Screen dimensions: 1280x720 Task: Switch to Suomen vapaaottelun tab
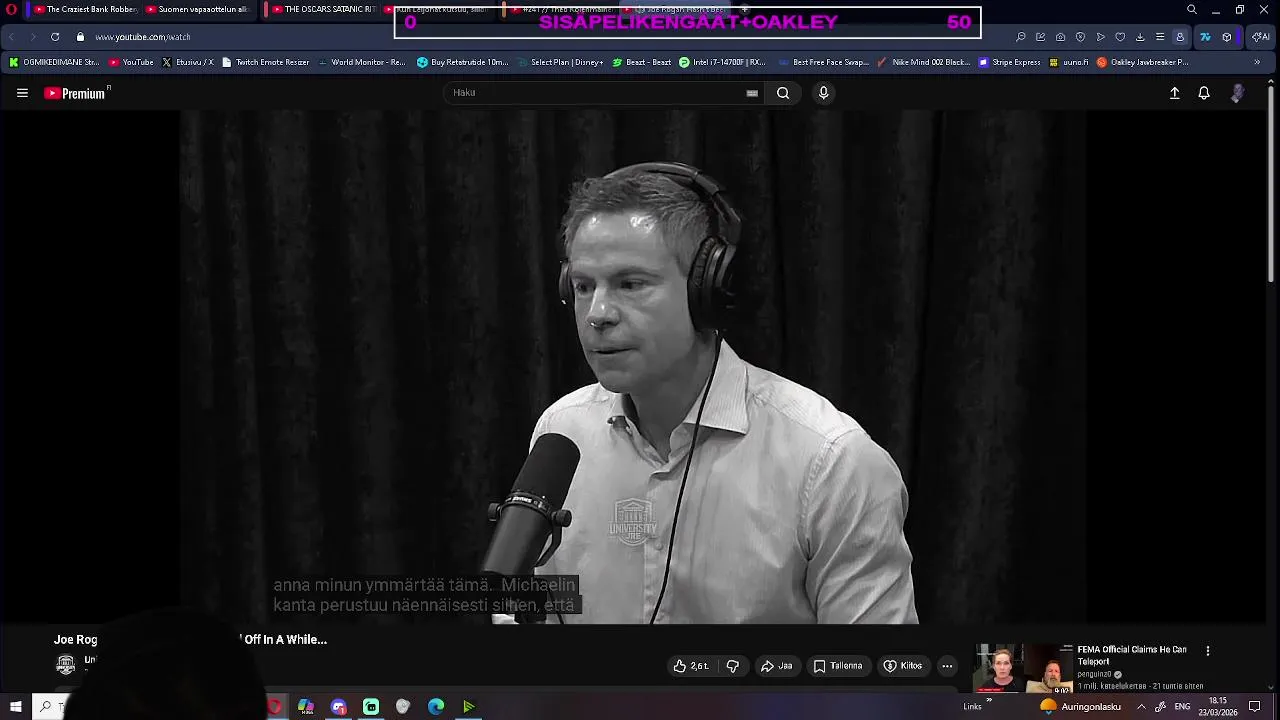point(198,9)
